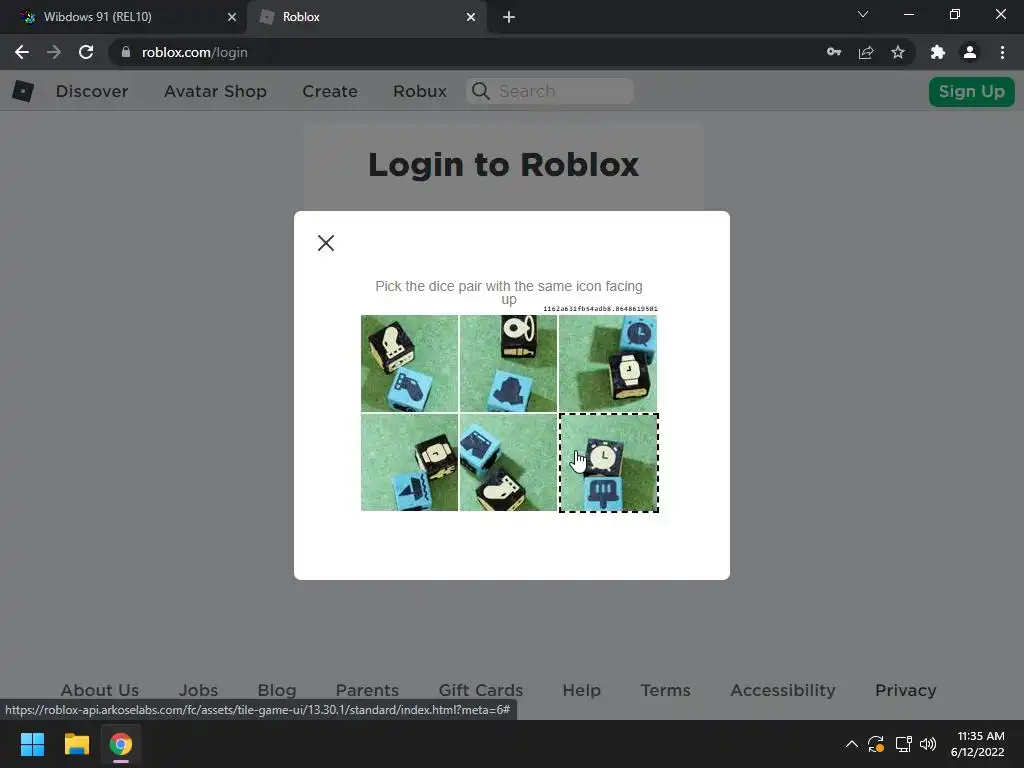Open a new browser tab
The width and height of the screenshot is (1024, 768).
click(509, 17)
